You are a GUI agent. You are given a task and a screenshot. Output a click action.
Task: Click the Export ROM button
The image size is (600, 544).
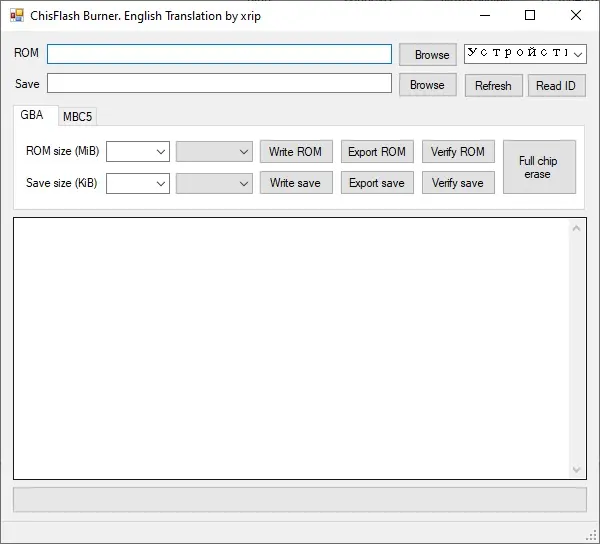(377, 151)
